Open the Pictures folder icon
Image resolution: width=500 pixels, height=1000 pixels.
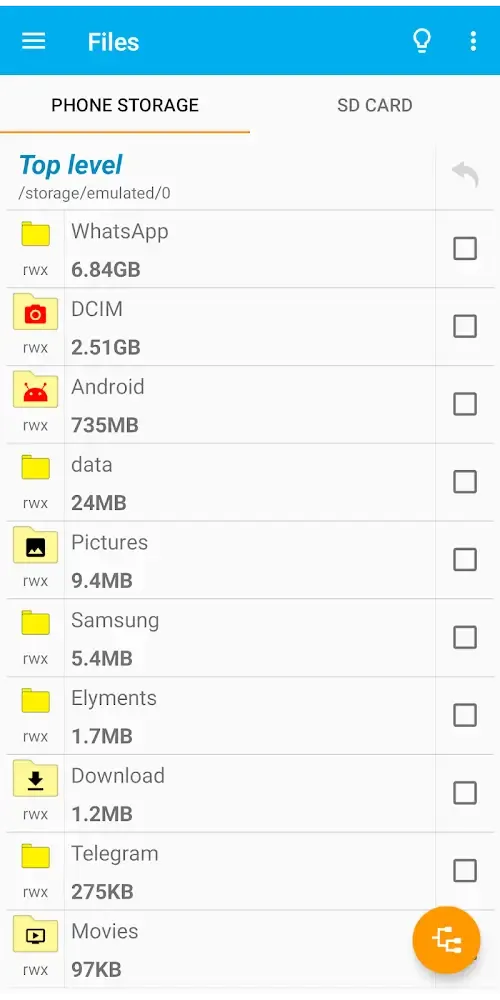tap(36, 545)
